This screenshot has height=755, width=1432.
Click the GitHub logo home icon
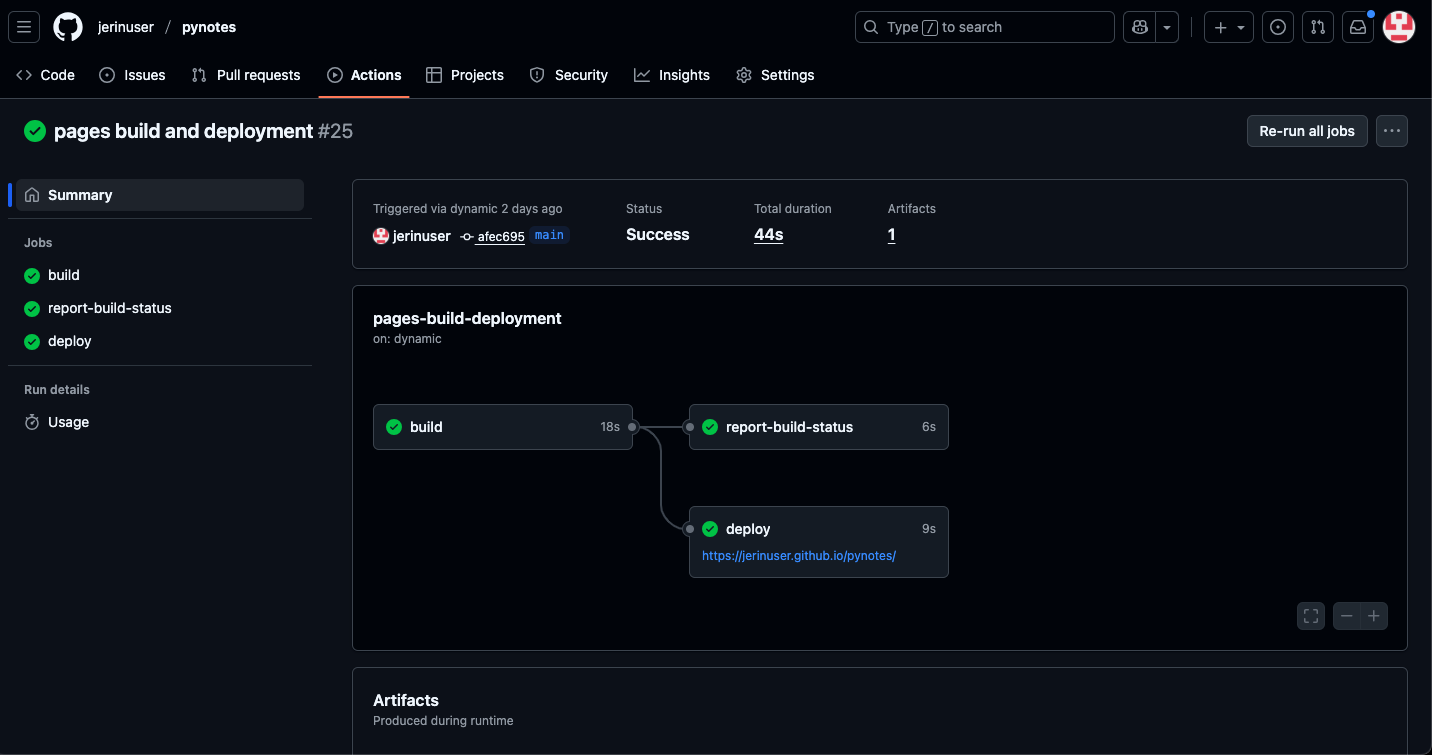coord(68,27)
